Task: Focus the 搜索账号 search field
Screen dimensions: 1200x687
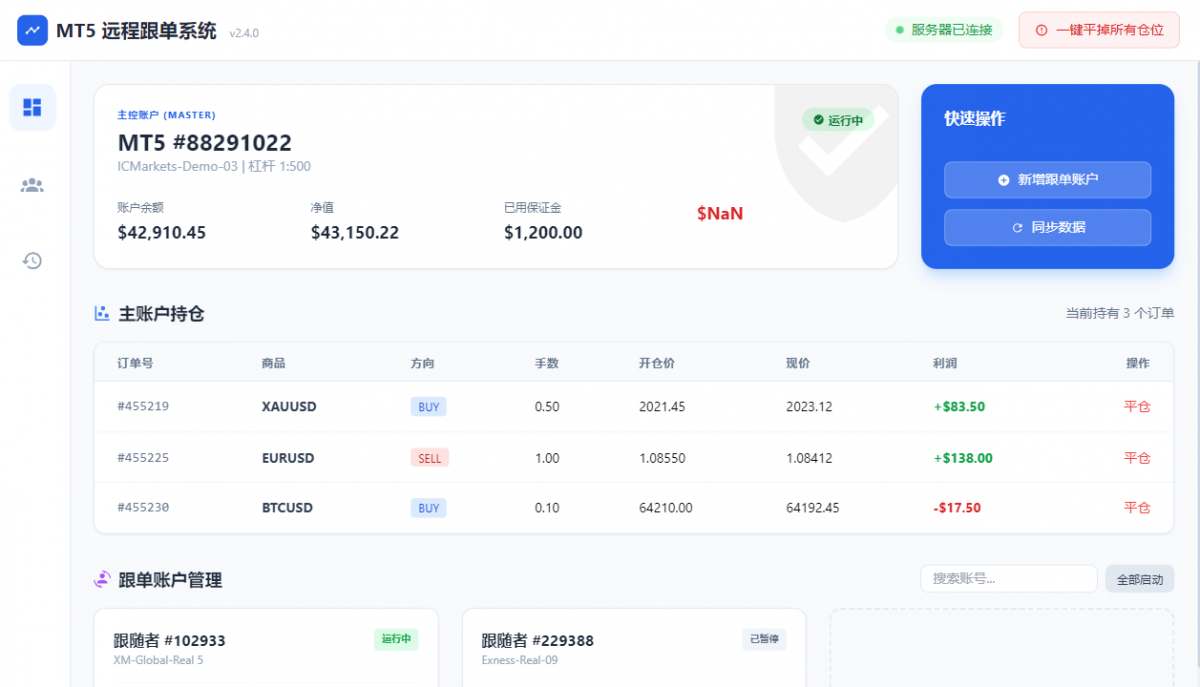Action: [1009, 578]
